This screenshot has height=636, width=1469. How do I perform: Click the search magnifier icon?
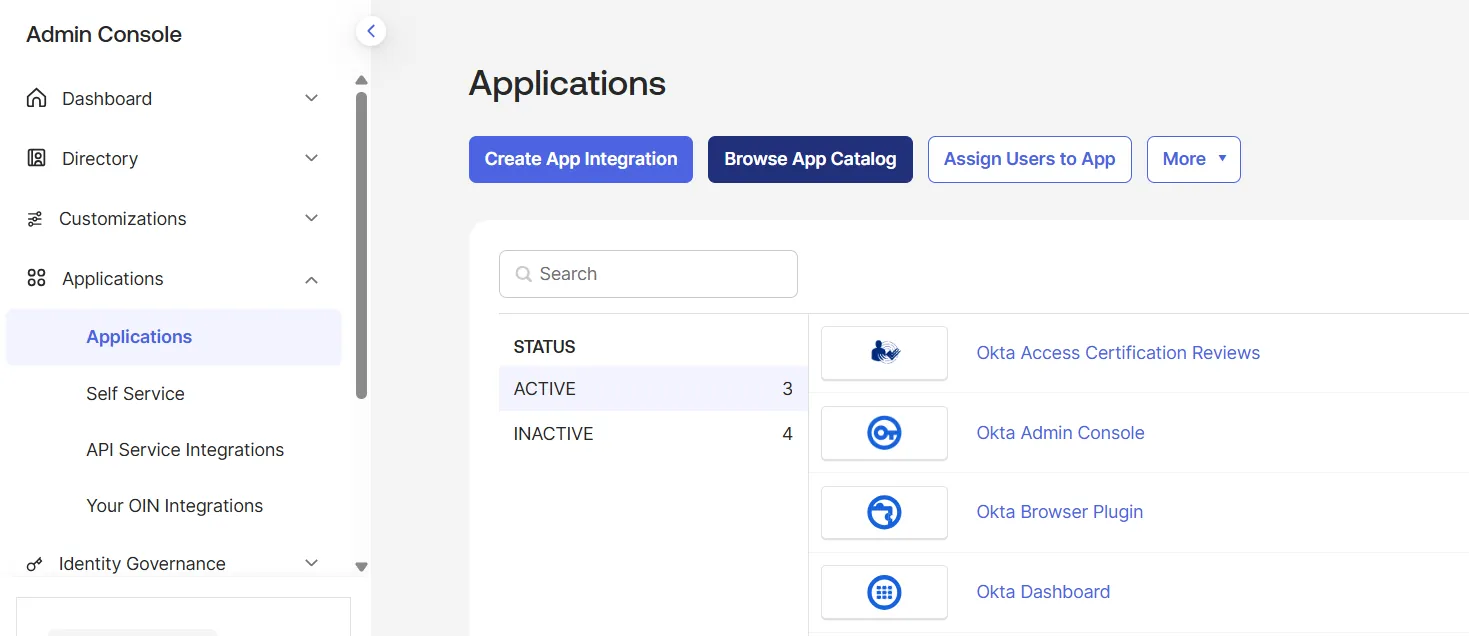523,274
